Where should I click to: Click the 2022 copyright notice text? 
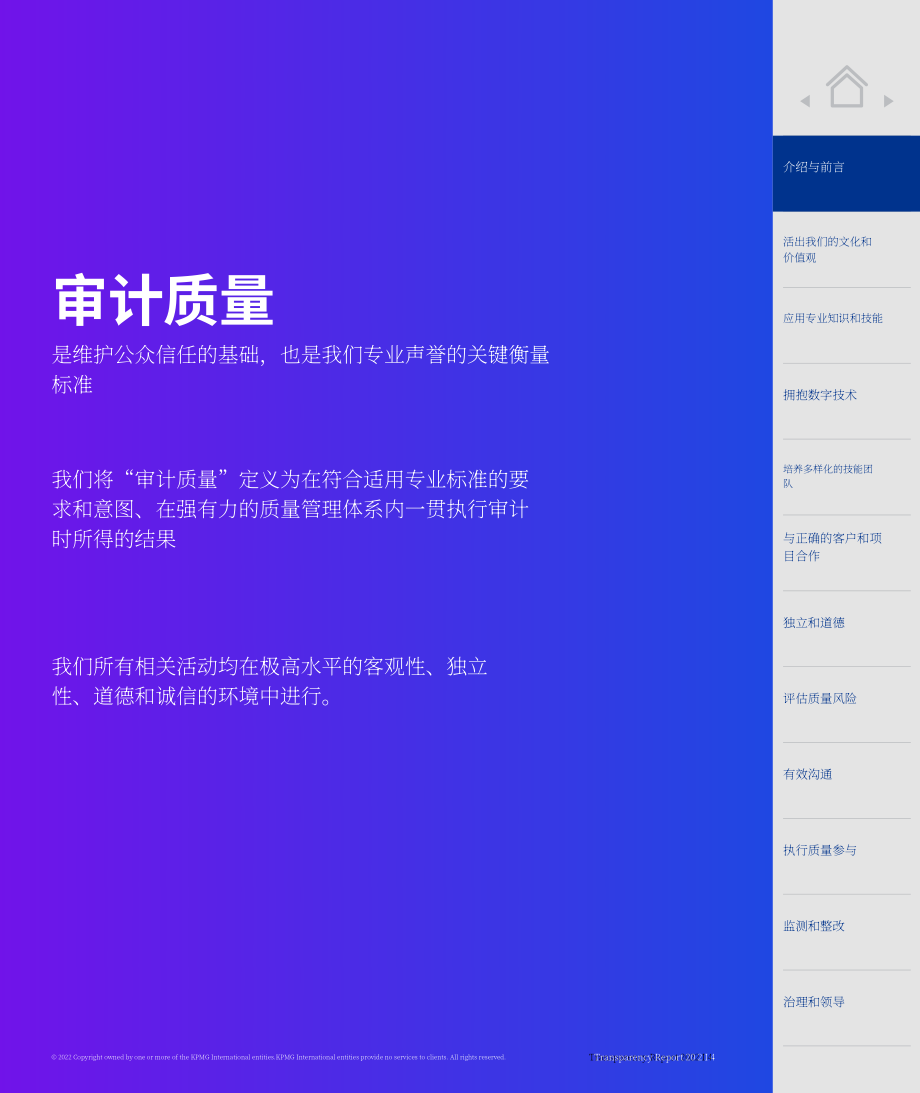pyautogui.click(x=278, y=1057)
